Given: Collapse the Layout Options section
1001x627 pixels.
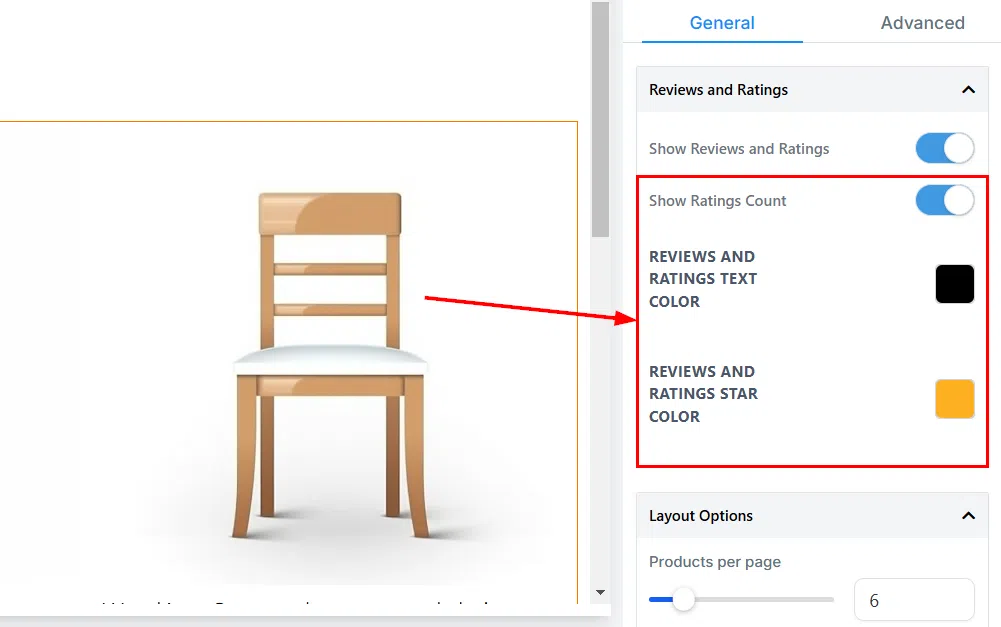Looking at the screenshot, I should 968,516.
